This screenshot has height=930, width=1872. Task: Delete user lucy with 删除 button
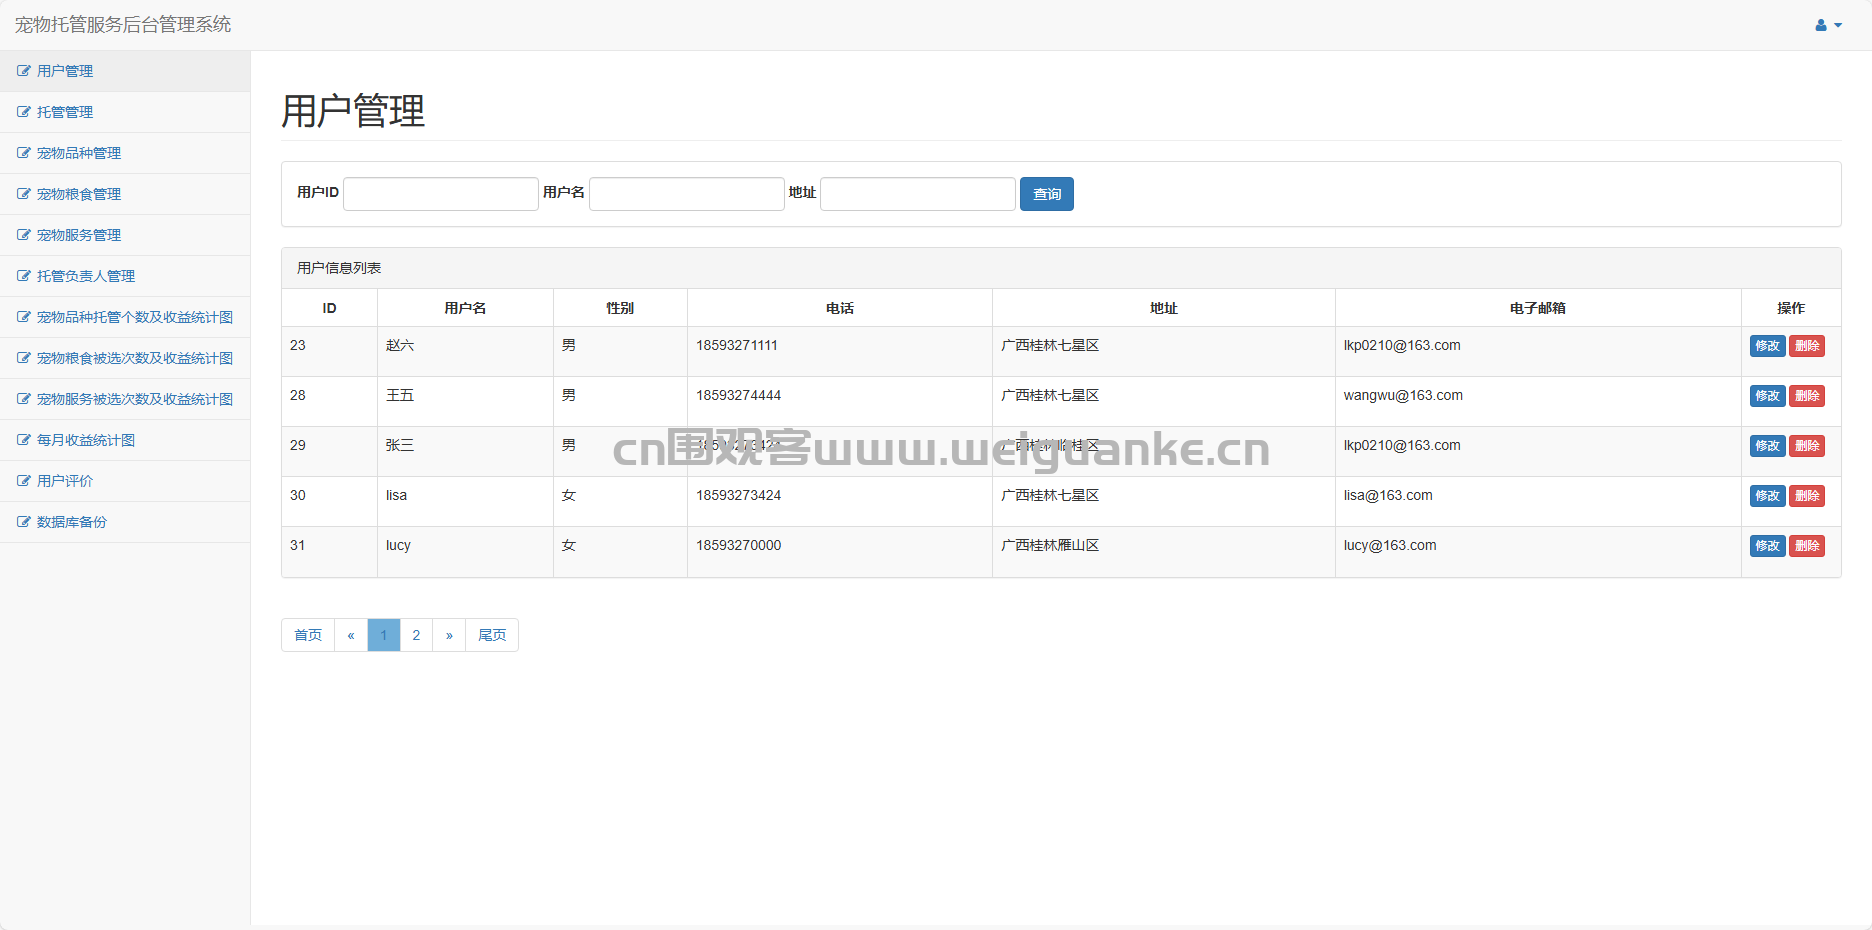coord(1807,546)
